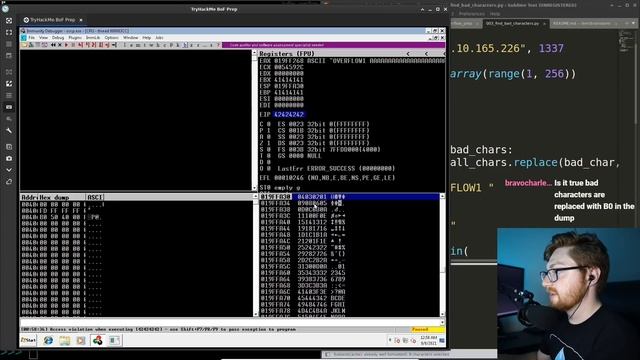Click the Immunity Debugger taskbar icon

tap(97, 340)
